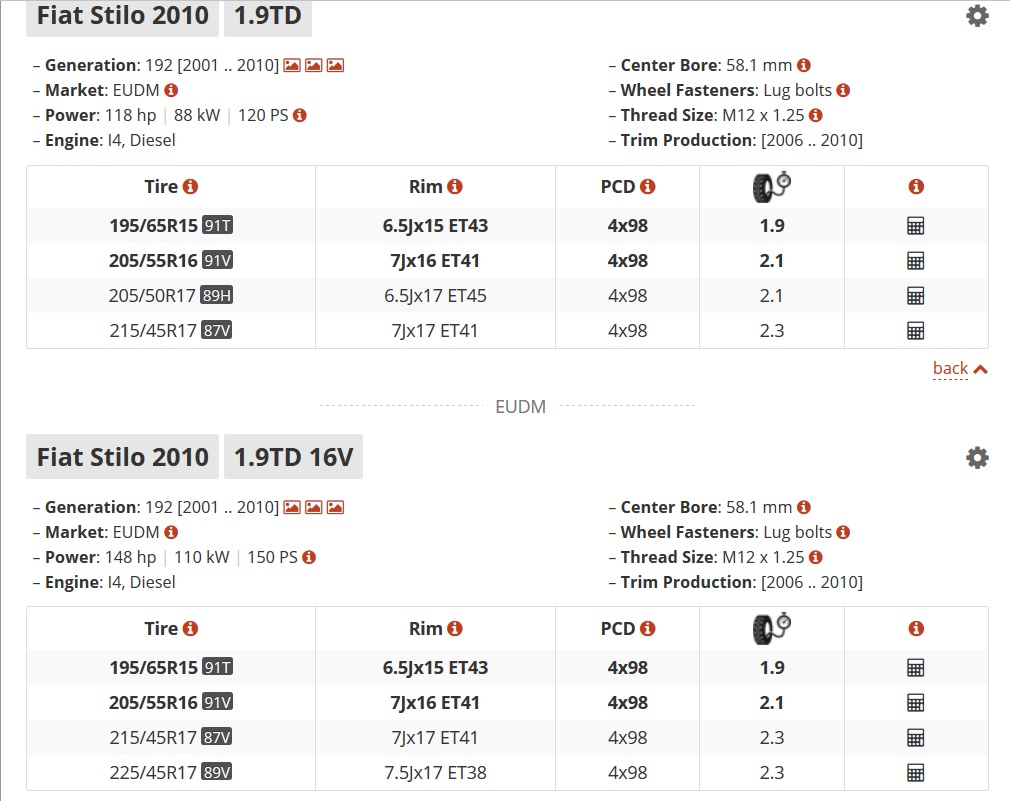The height and width of the screenshot is (801, 1010).
Task: Click first generation photo icon in 1.9TD section
Action: (292, 65)
